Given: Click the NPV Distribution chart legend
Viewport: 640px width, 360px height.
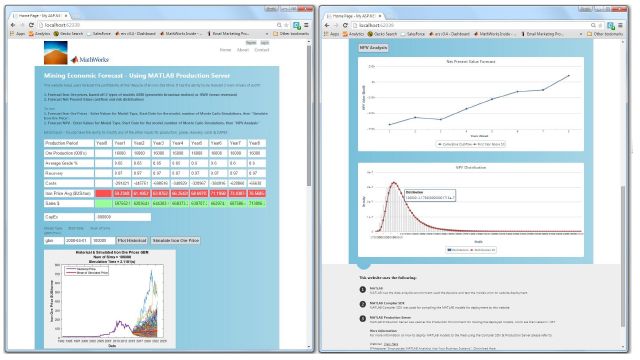Looking at the screenshot, I should tap(471, 250).
